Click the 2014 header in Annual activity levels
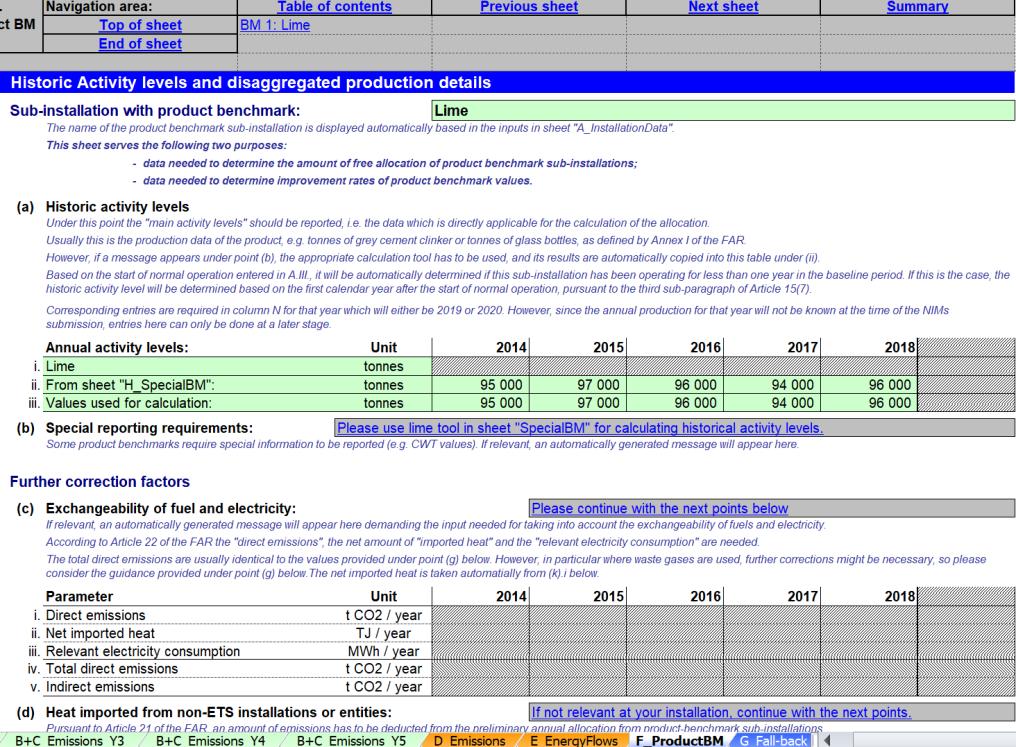This screenshot has height=747, width=1016. click(x=511, y=347)
